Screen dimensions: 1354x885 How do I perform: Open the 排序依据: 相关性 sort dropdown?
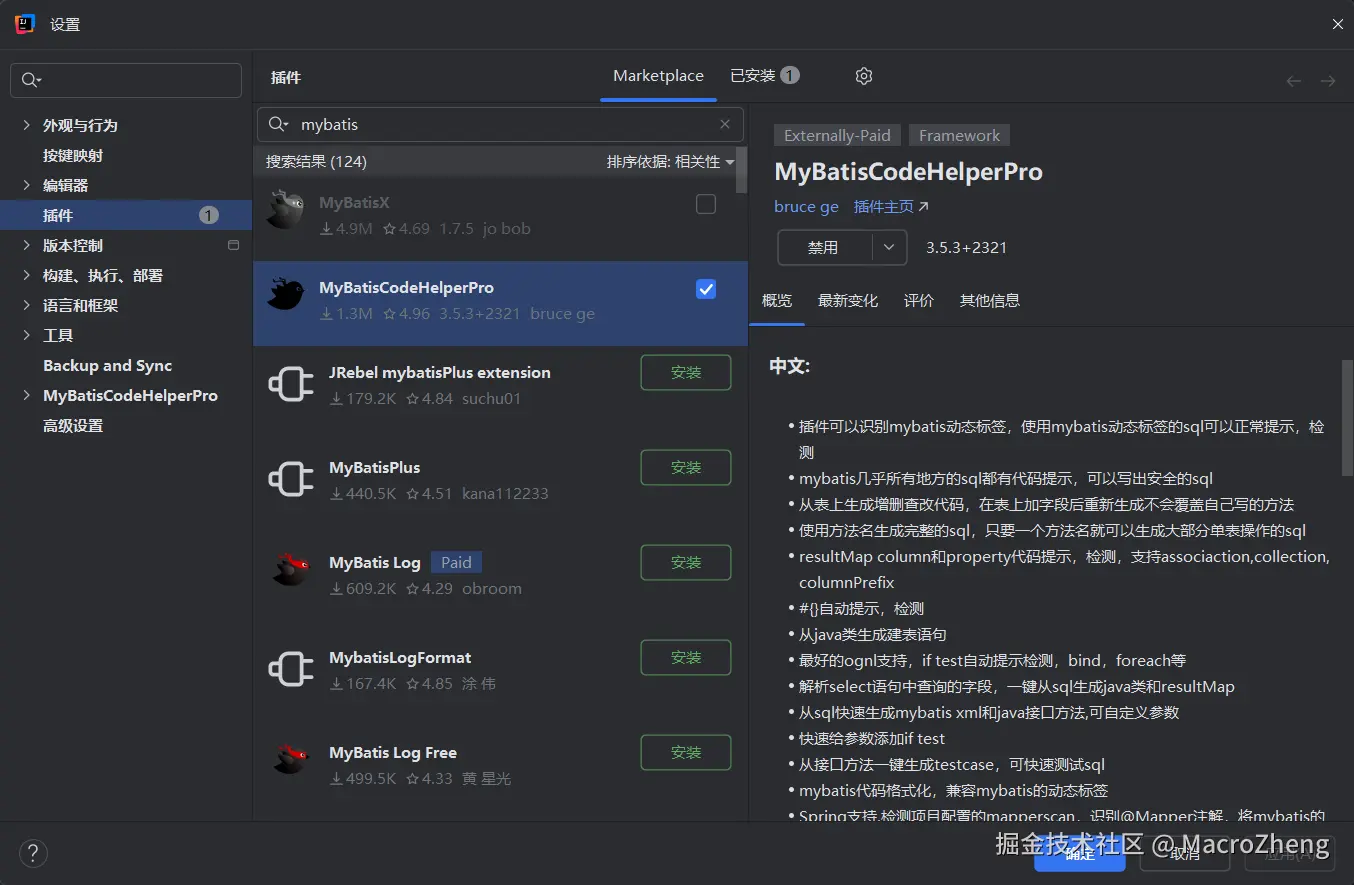click(670, 161)
